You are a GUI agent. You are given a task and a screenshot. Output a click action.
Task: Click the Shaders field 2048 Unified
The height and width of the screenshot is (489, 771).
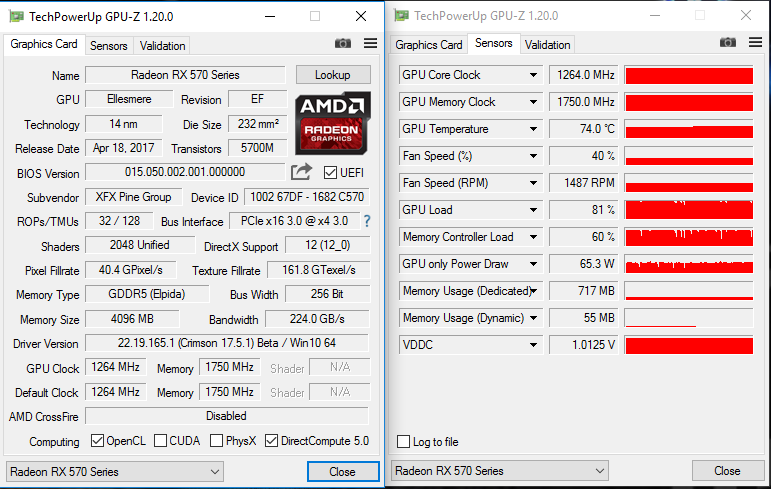point(140,245)
